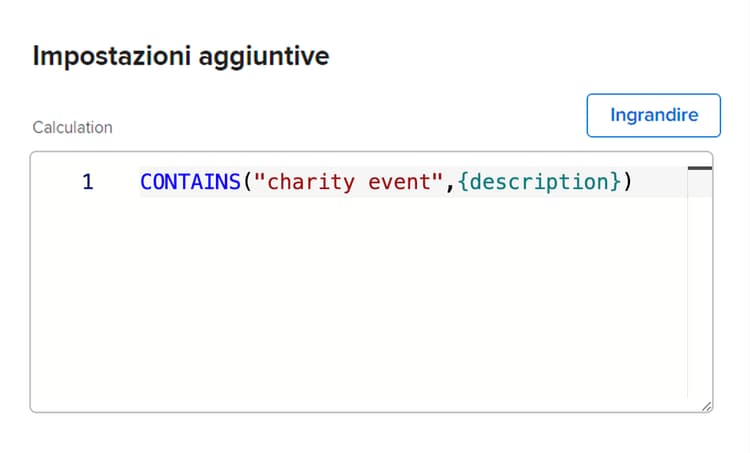The image size is (750, 453).
Task: Click the highlighted line space right of the formula
Action: [660, 182]
